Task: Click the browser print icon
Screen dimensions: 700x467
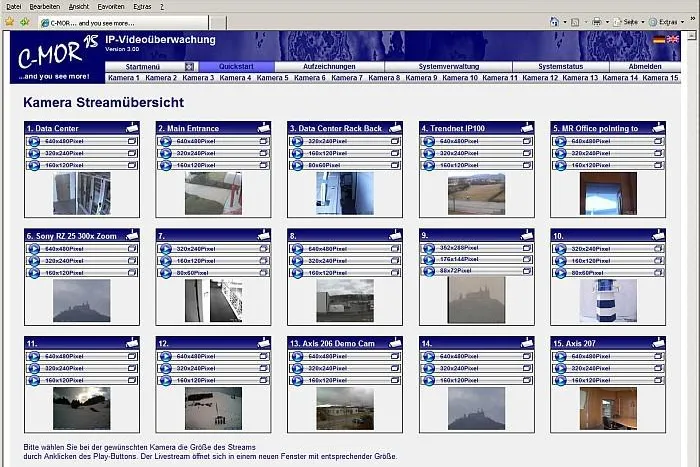Action: 596,21
